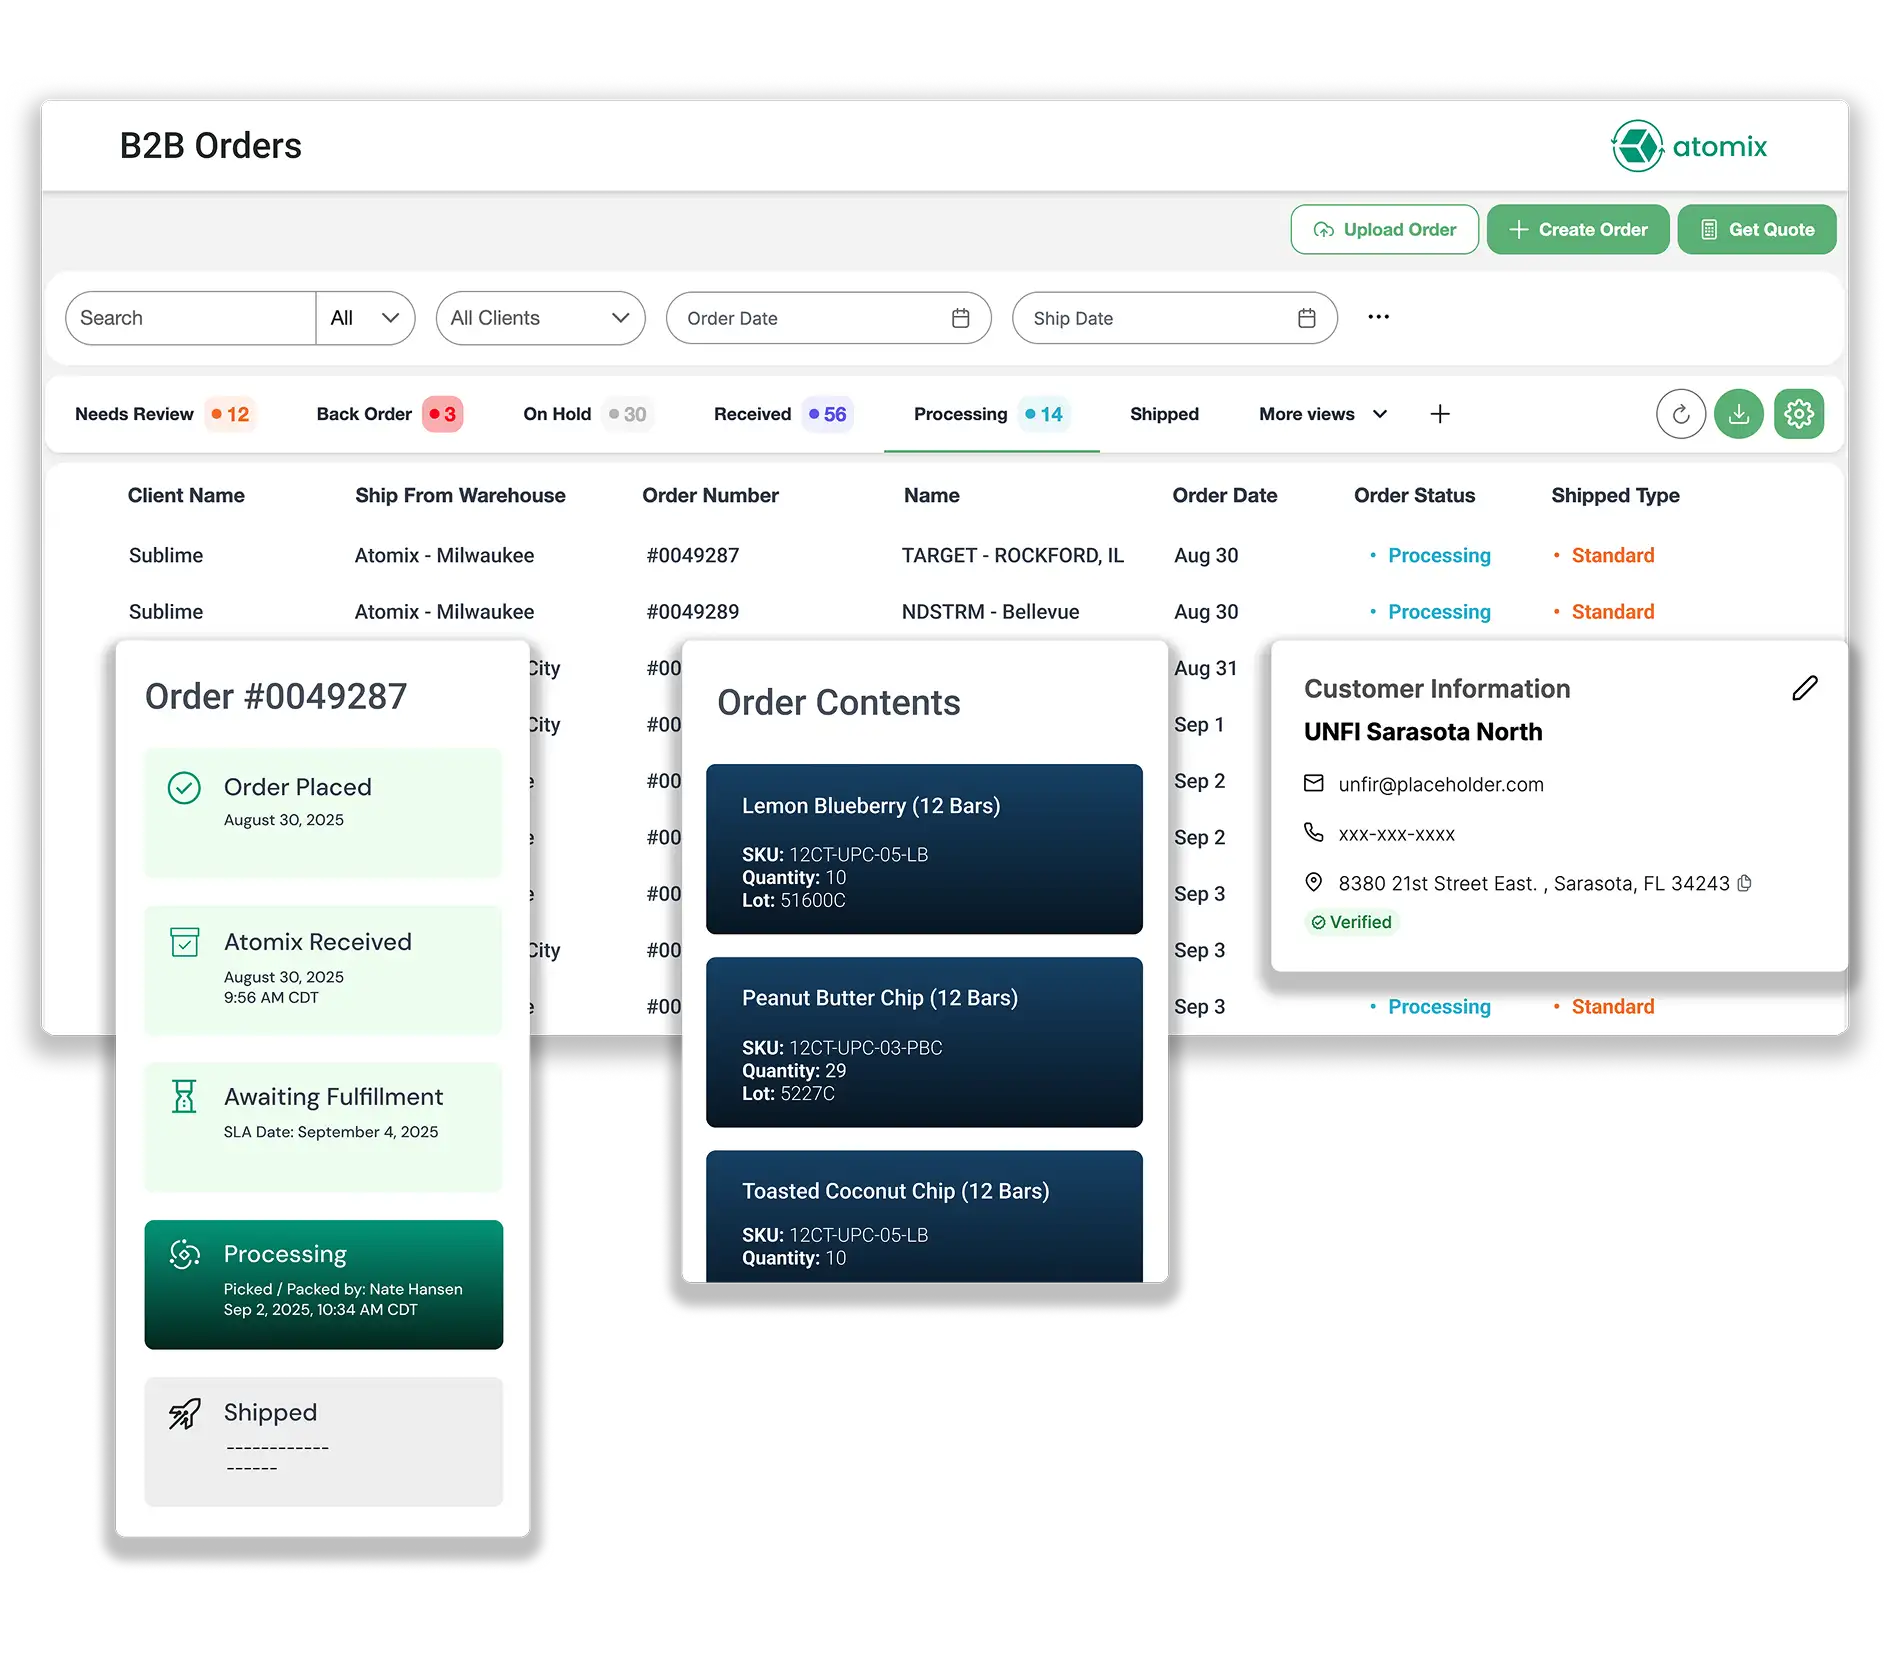Click the plus icon to add view

1440,414
